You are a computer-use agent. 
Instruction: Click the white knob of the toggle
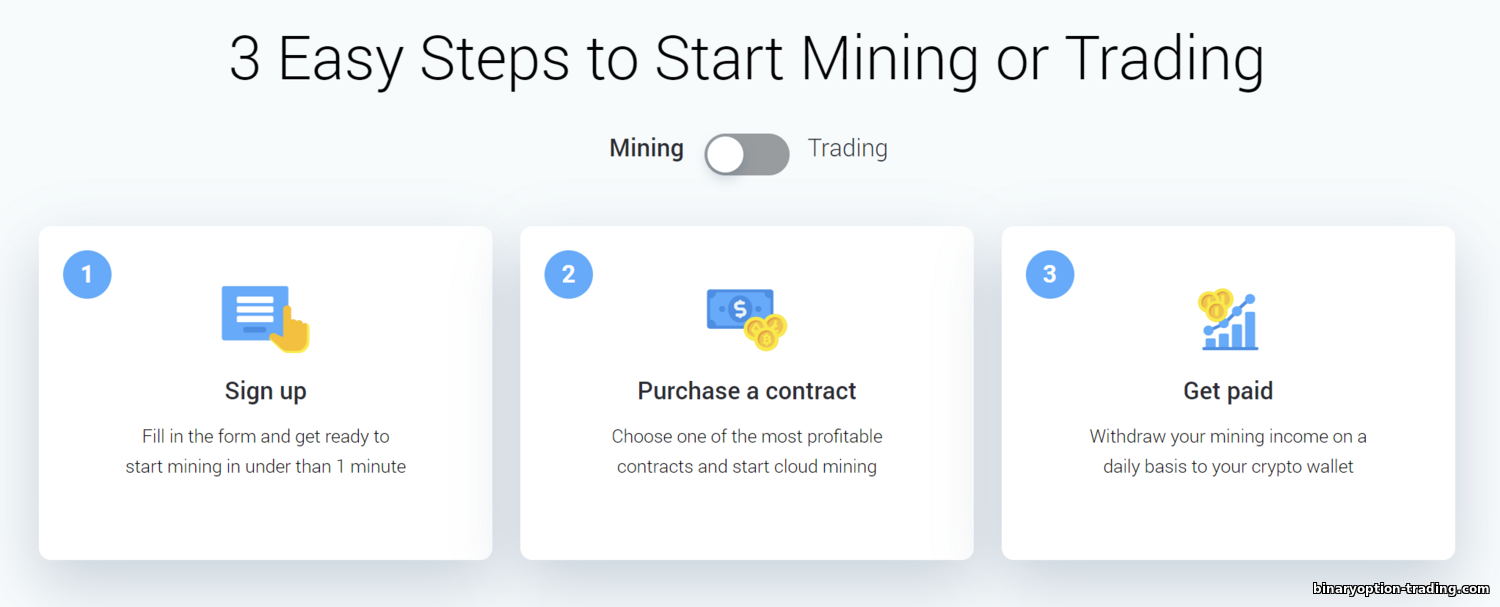coord(726,155)
